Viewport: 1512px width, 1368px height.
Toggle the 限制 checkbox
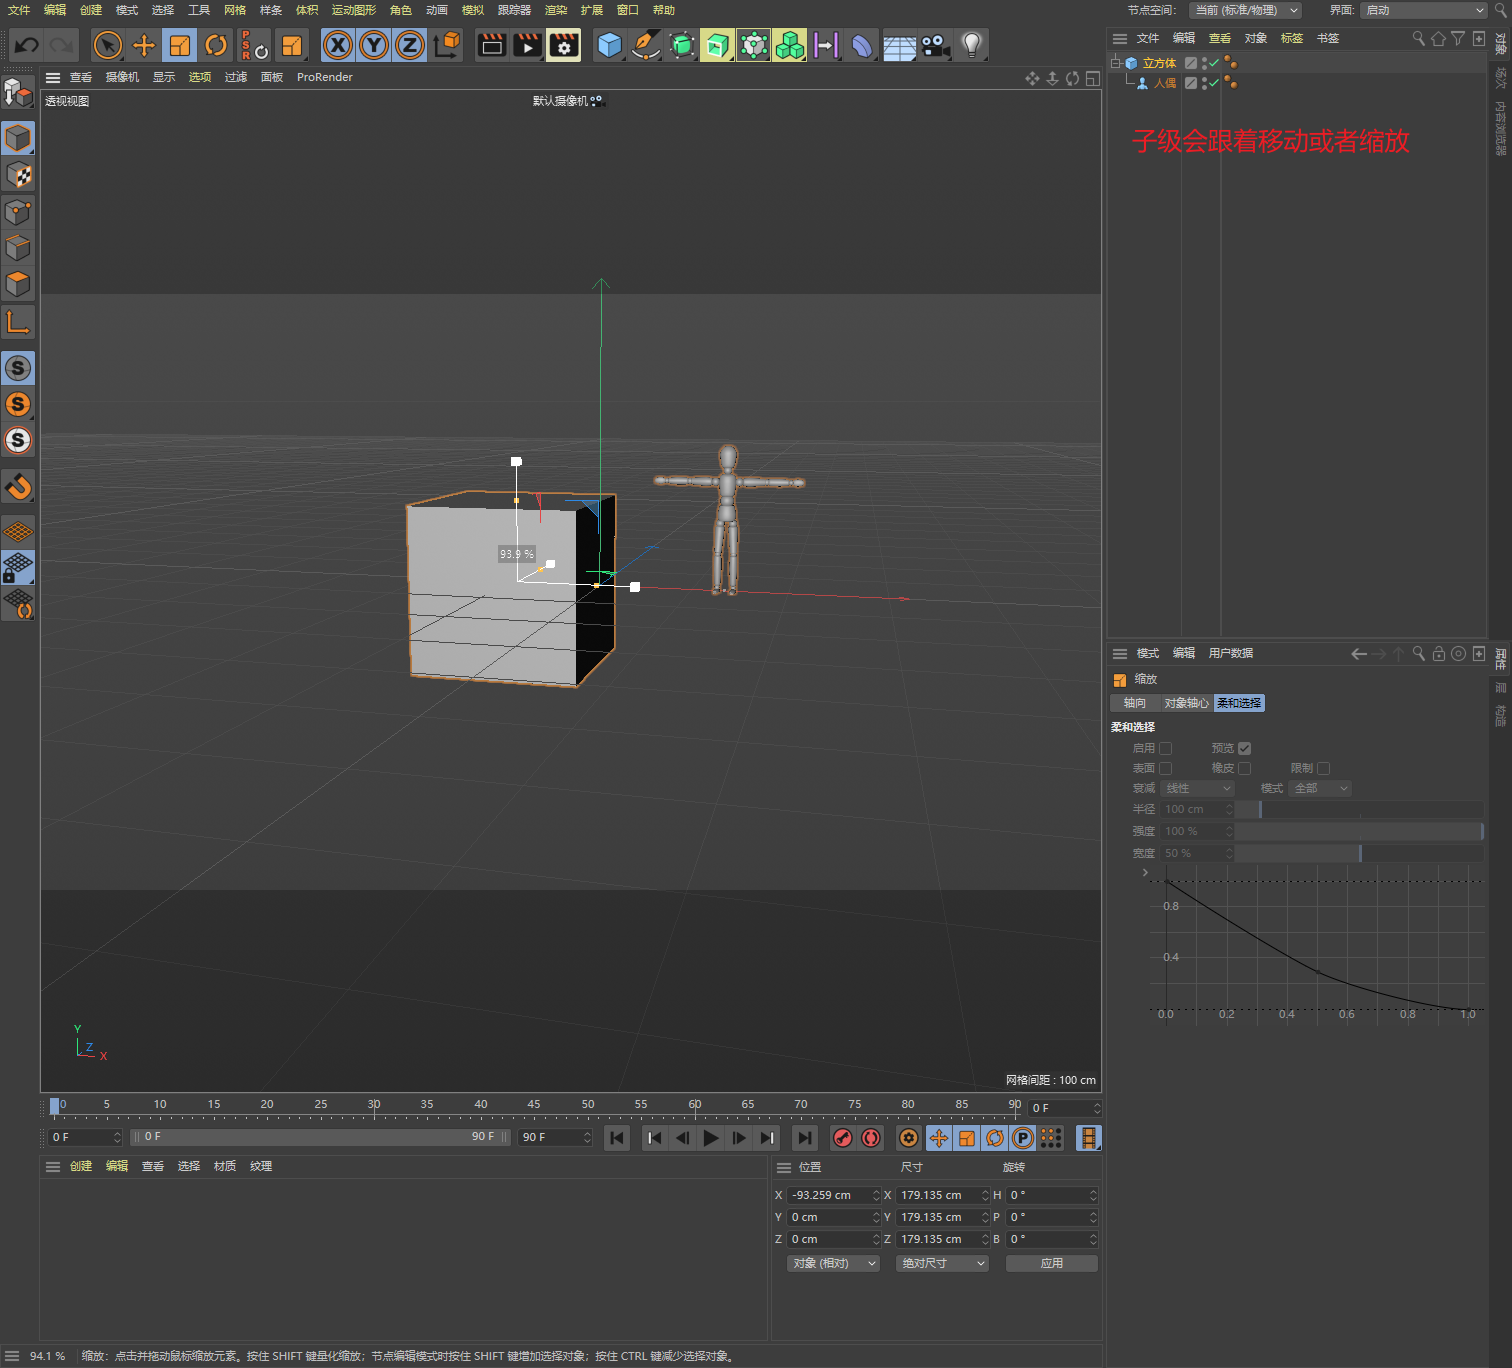click(1323, 768)
